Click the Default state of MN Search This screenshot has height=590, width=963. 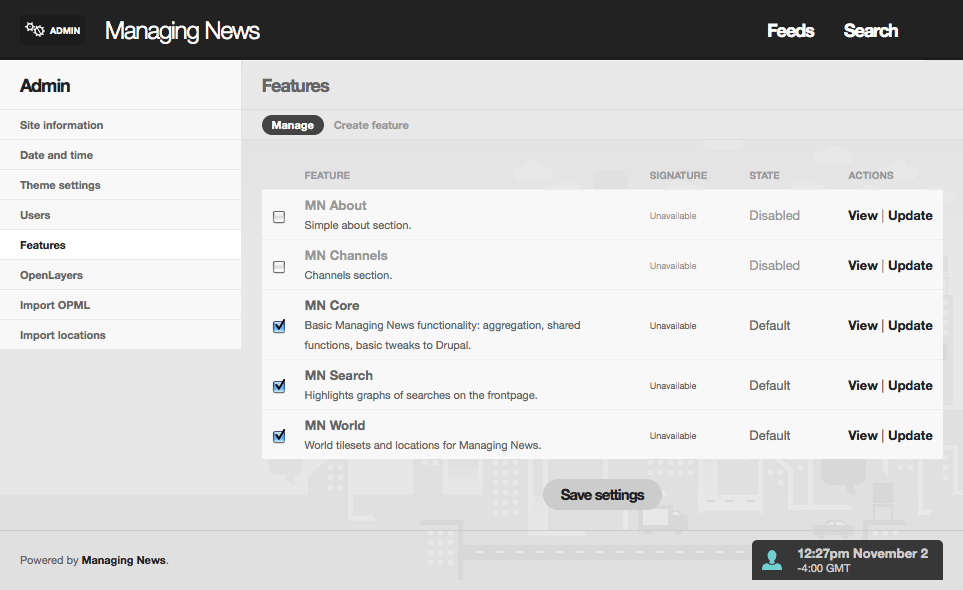(x=770, y=386)
